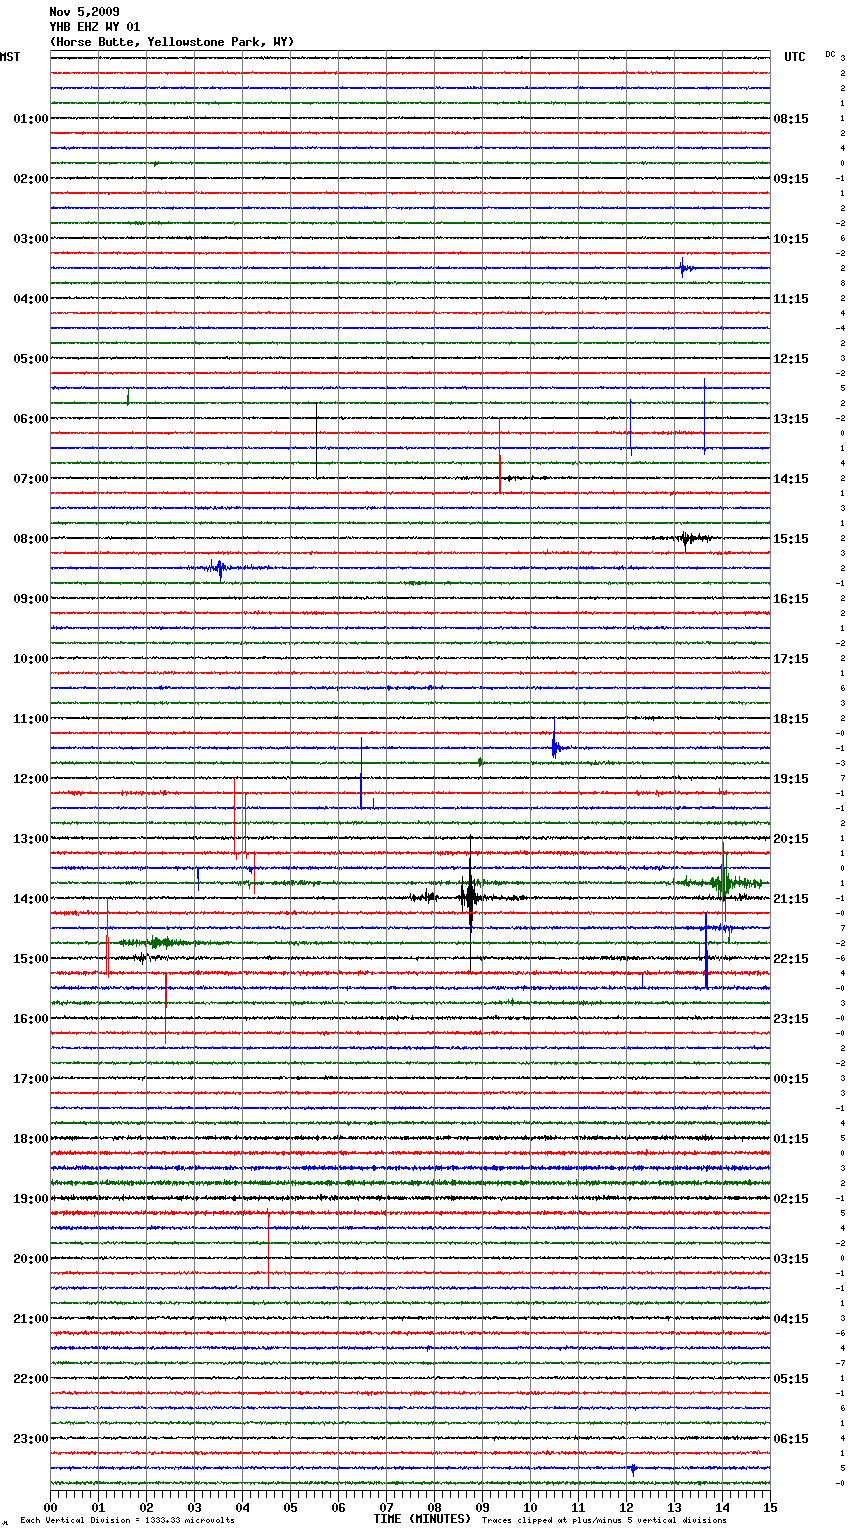
Task: Select the "10:00" MST time label
Action: click(31, 659)
